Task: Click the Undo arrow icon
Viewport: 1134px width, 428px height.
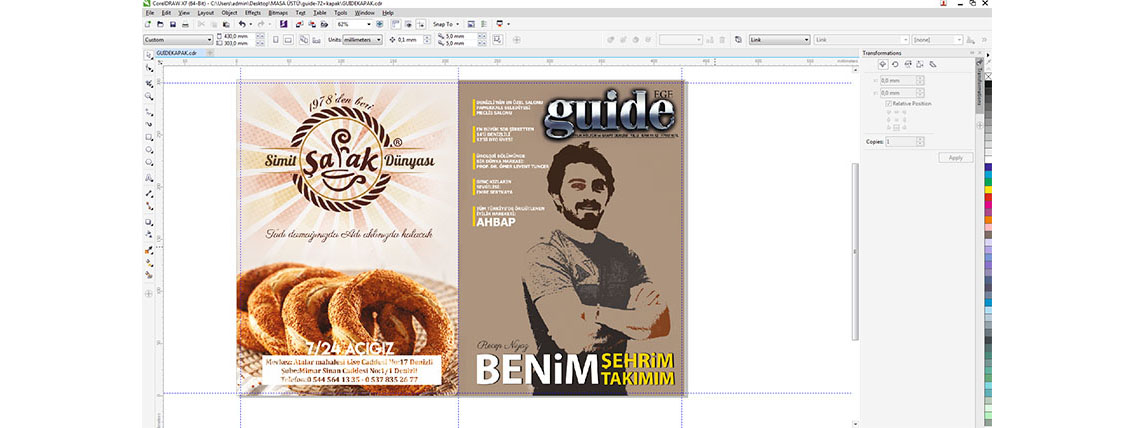Action: pyautogui.click(x=242, y=24)
